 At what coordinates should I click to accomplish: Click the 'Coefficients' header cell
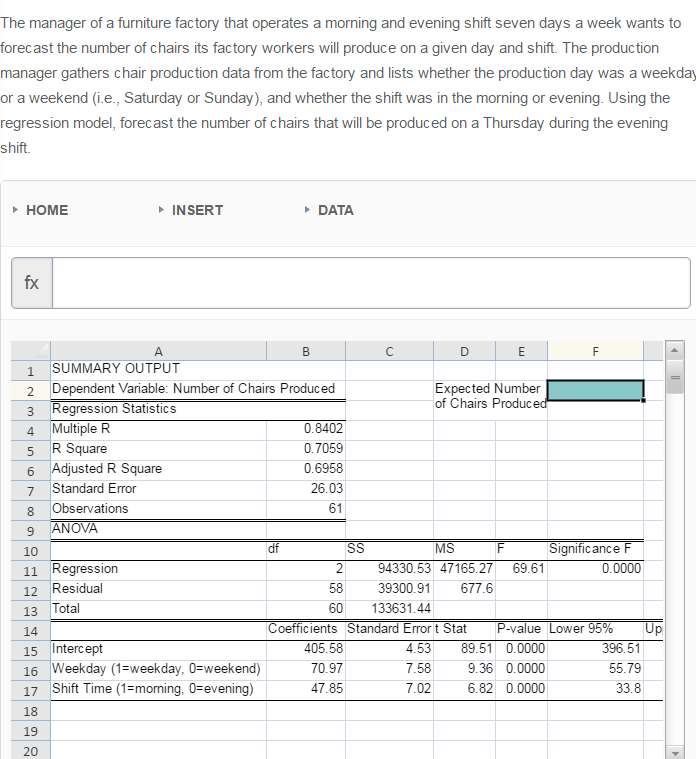306,629
